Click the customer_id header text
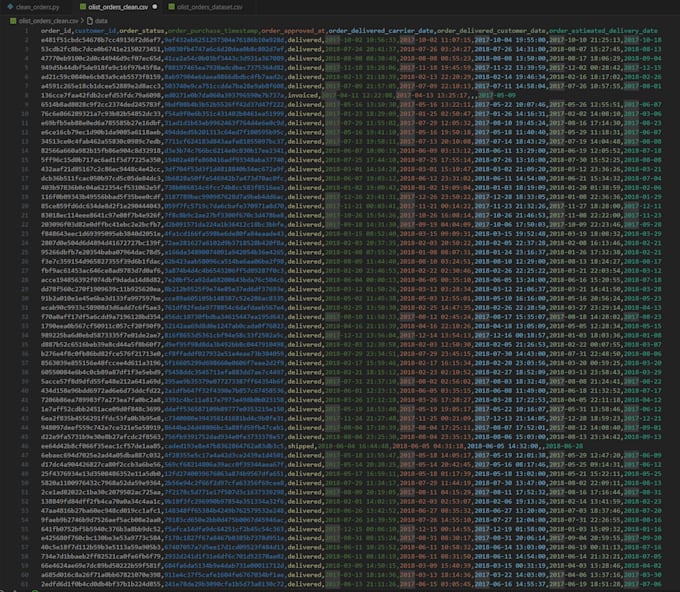The height and width of the screenshot is (592, 680). pyautogui.click(x=98, y=31)
